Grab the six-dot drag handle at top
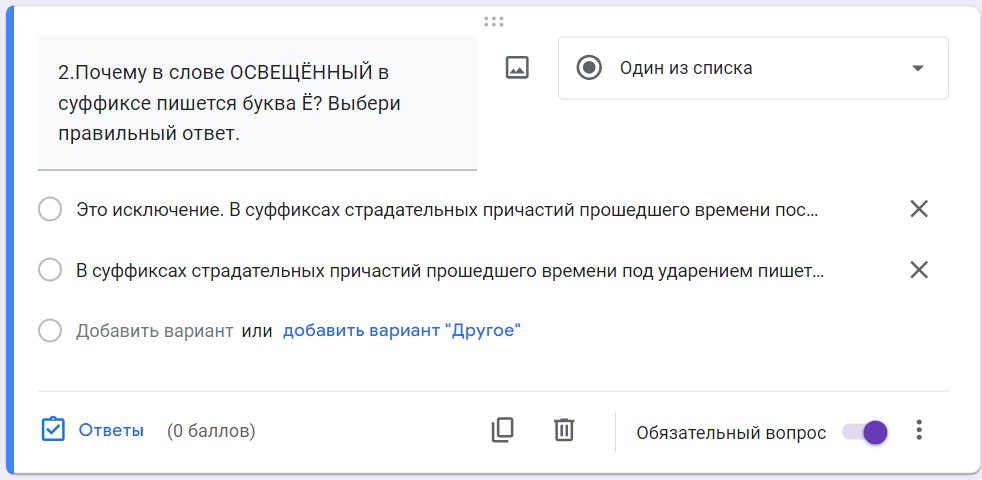The image size is (982, 480). [494, 22]
